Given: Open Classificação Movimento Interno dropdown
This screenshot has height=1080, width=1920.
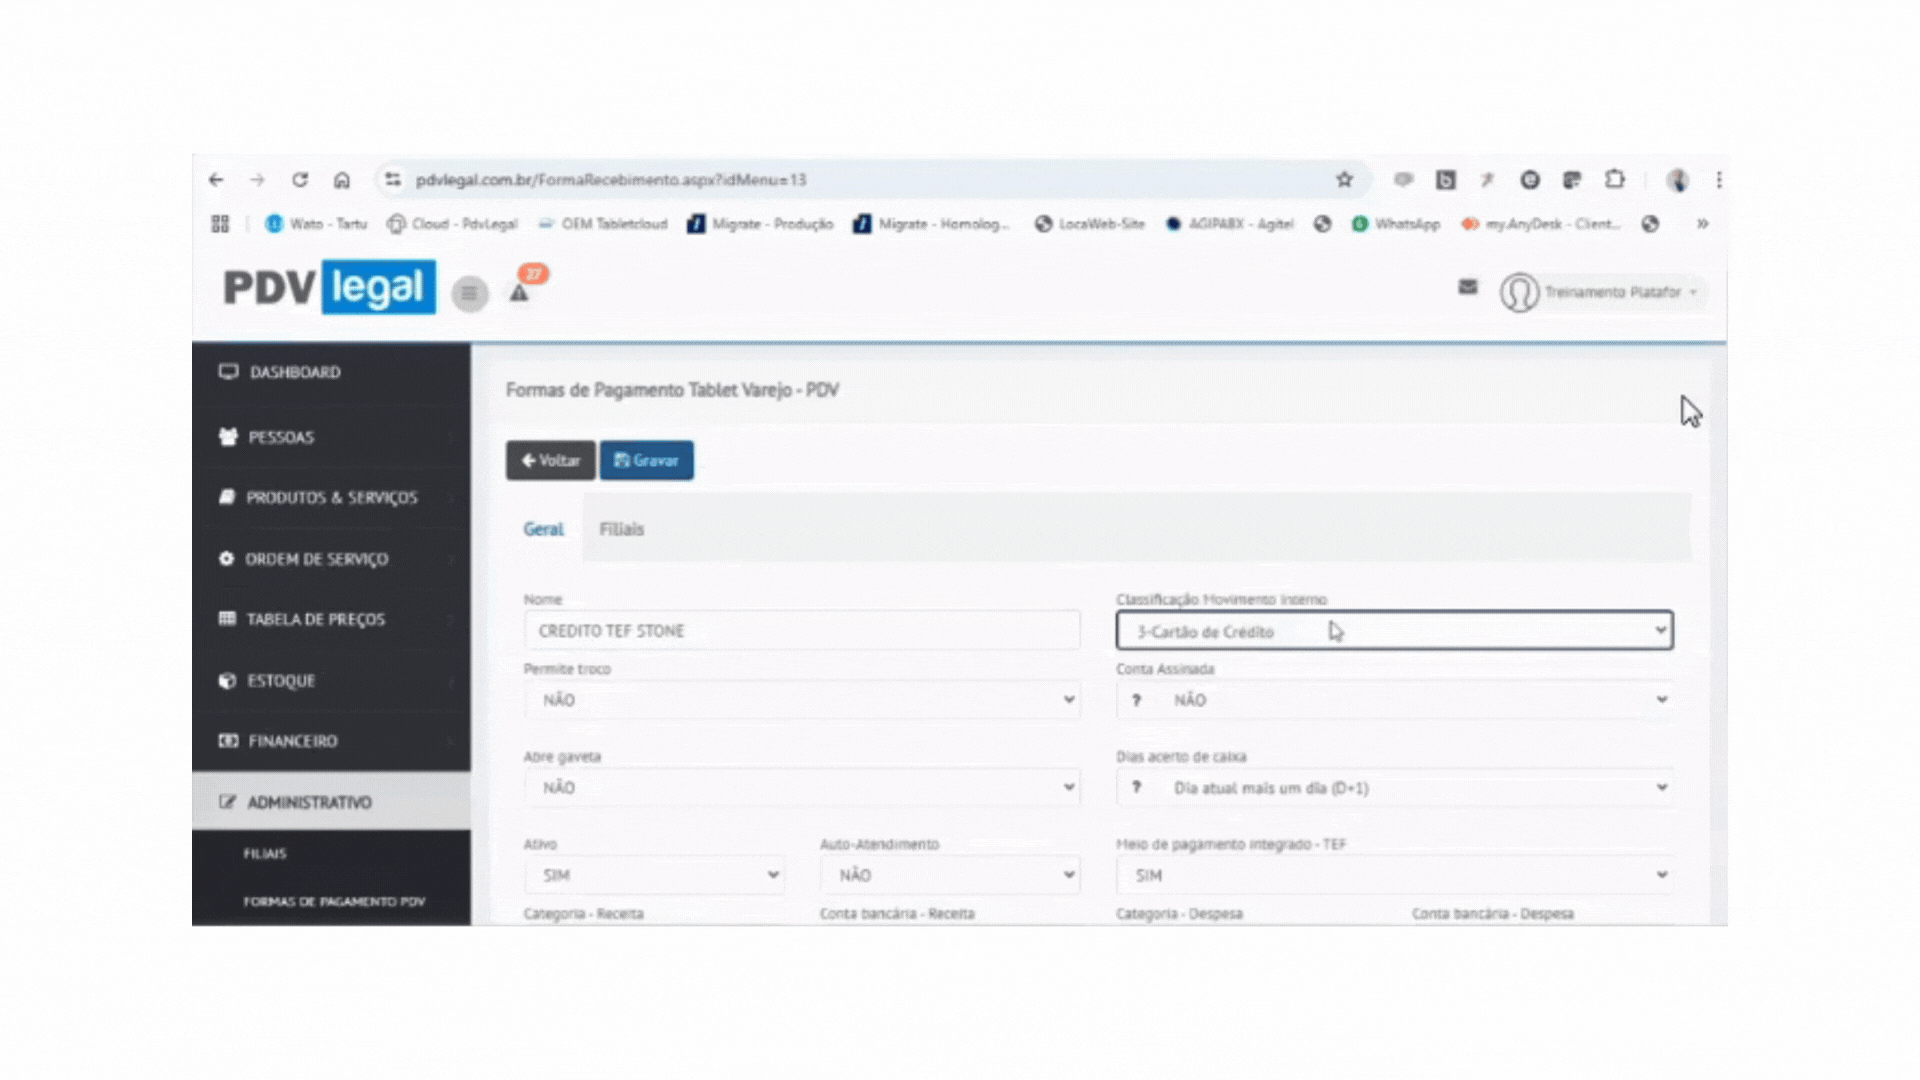Looking at the screenshot, I should point(1394,631).
